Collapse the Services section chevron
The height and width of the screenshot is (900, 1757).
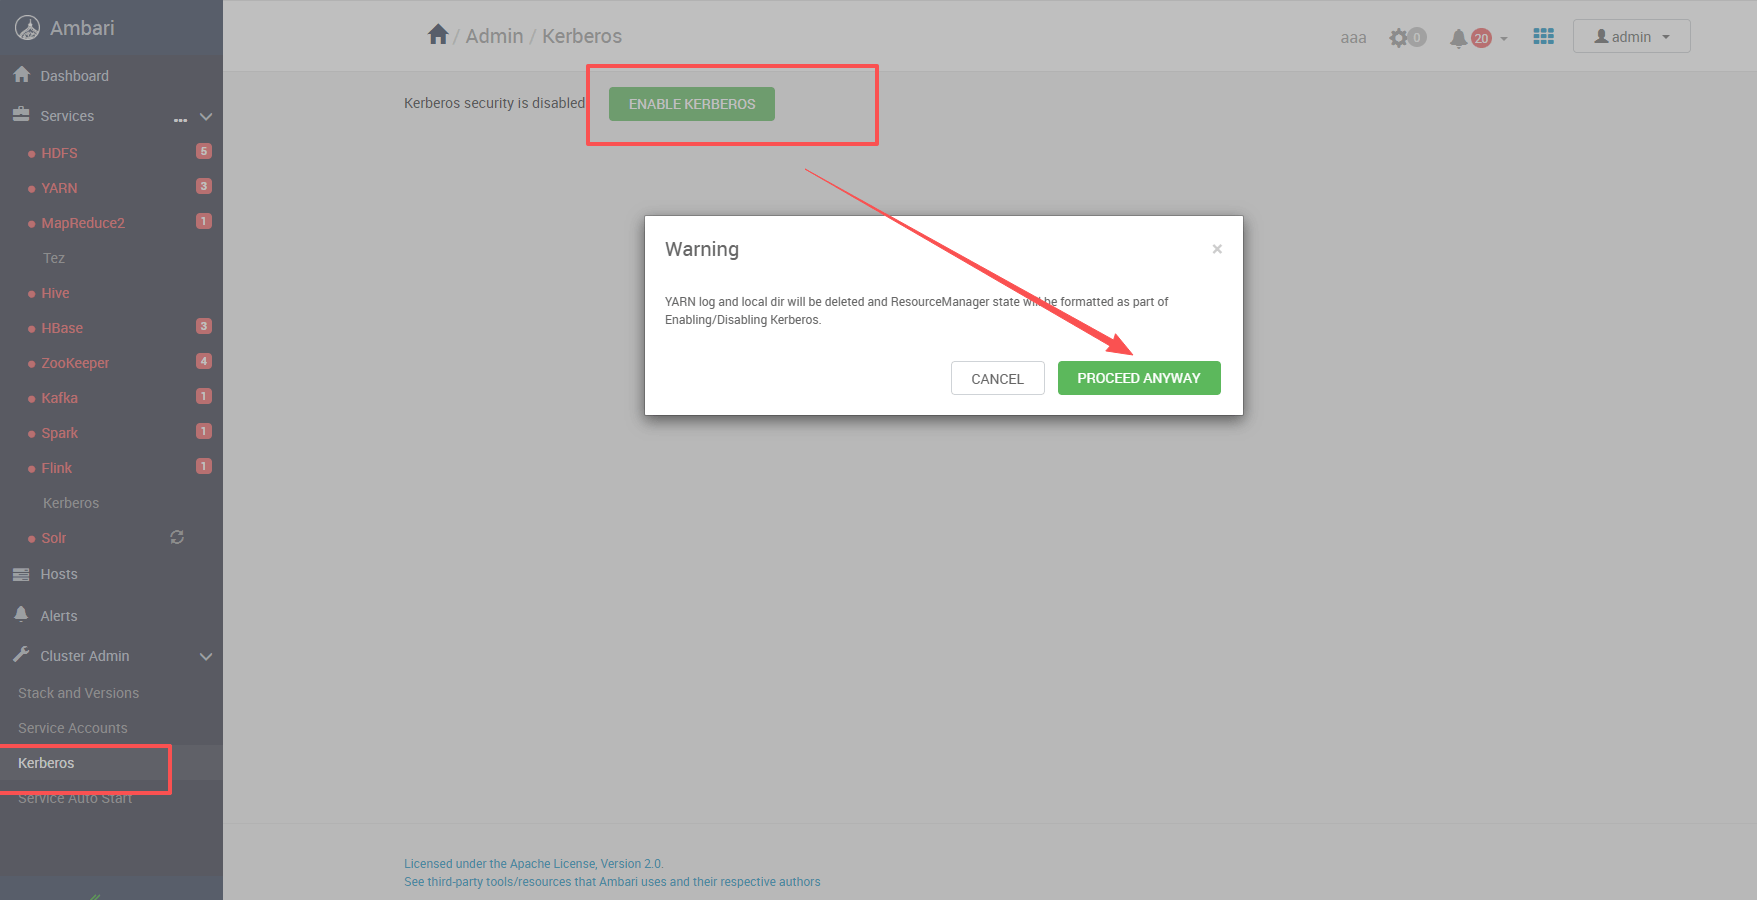click(x=206, y=117)
